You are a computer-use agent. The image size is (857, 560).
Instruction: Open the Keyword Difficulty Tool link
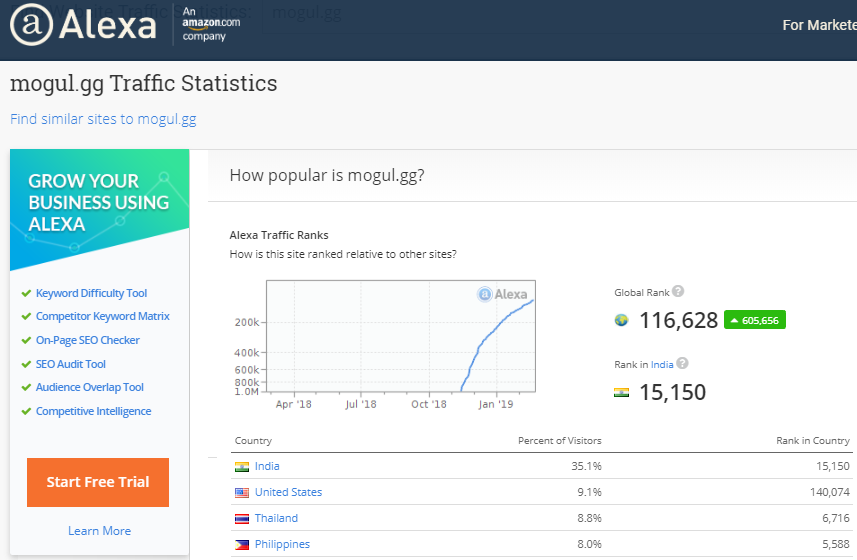pos(91,293)
